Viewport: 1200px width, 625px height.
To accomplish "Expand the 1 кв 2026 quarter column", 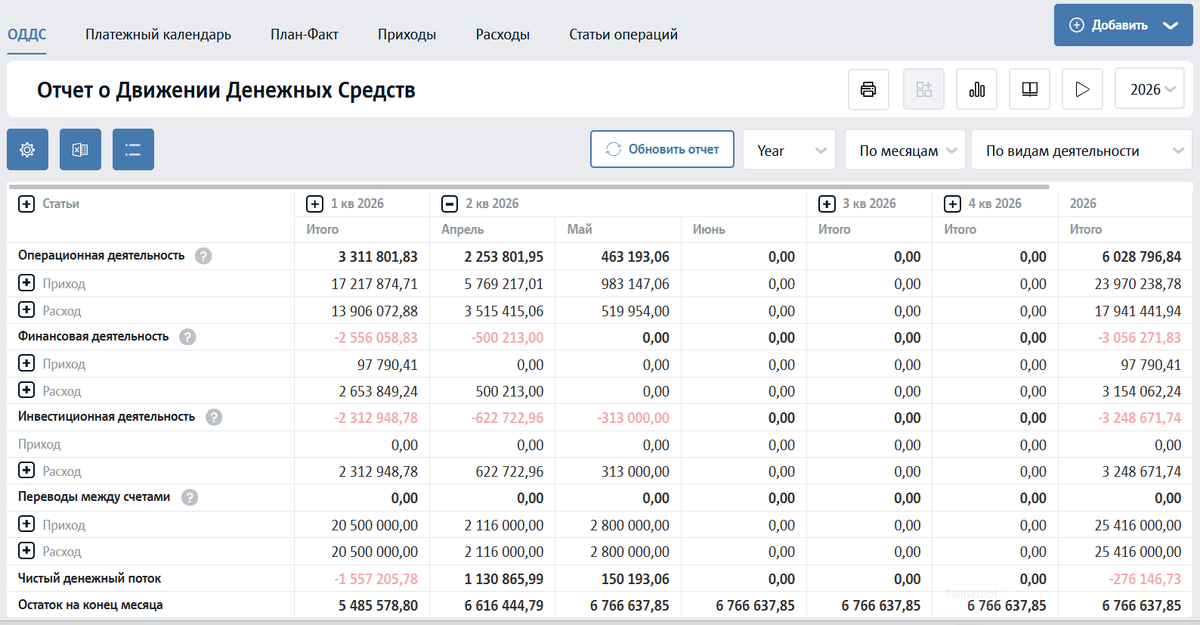I will [x=314, y=203].
